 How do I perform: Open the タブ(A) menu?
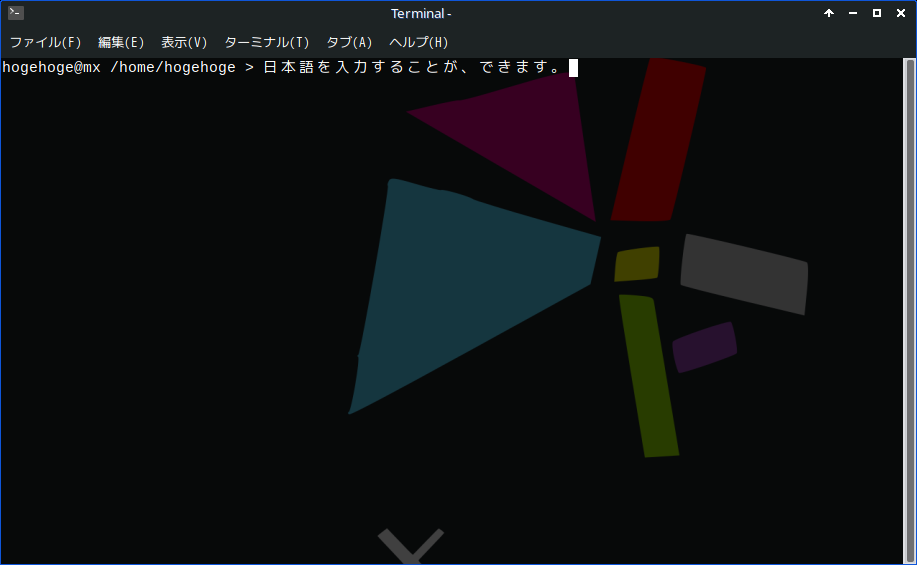[349, 42]
